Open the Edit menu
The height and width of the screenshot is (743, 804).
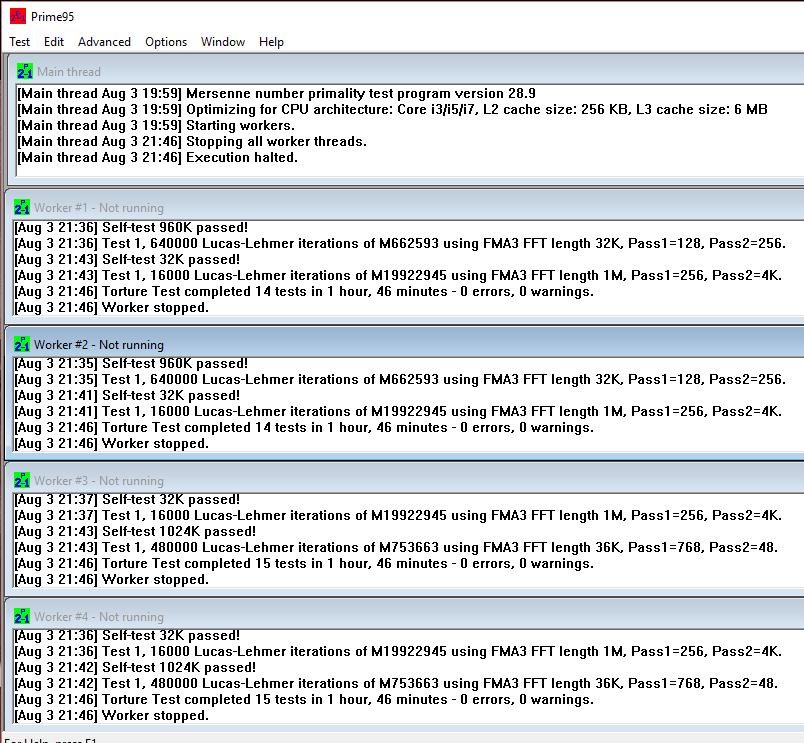pyautogui.click(x=54, y=42)
